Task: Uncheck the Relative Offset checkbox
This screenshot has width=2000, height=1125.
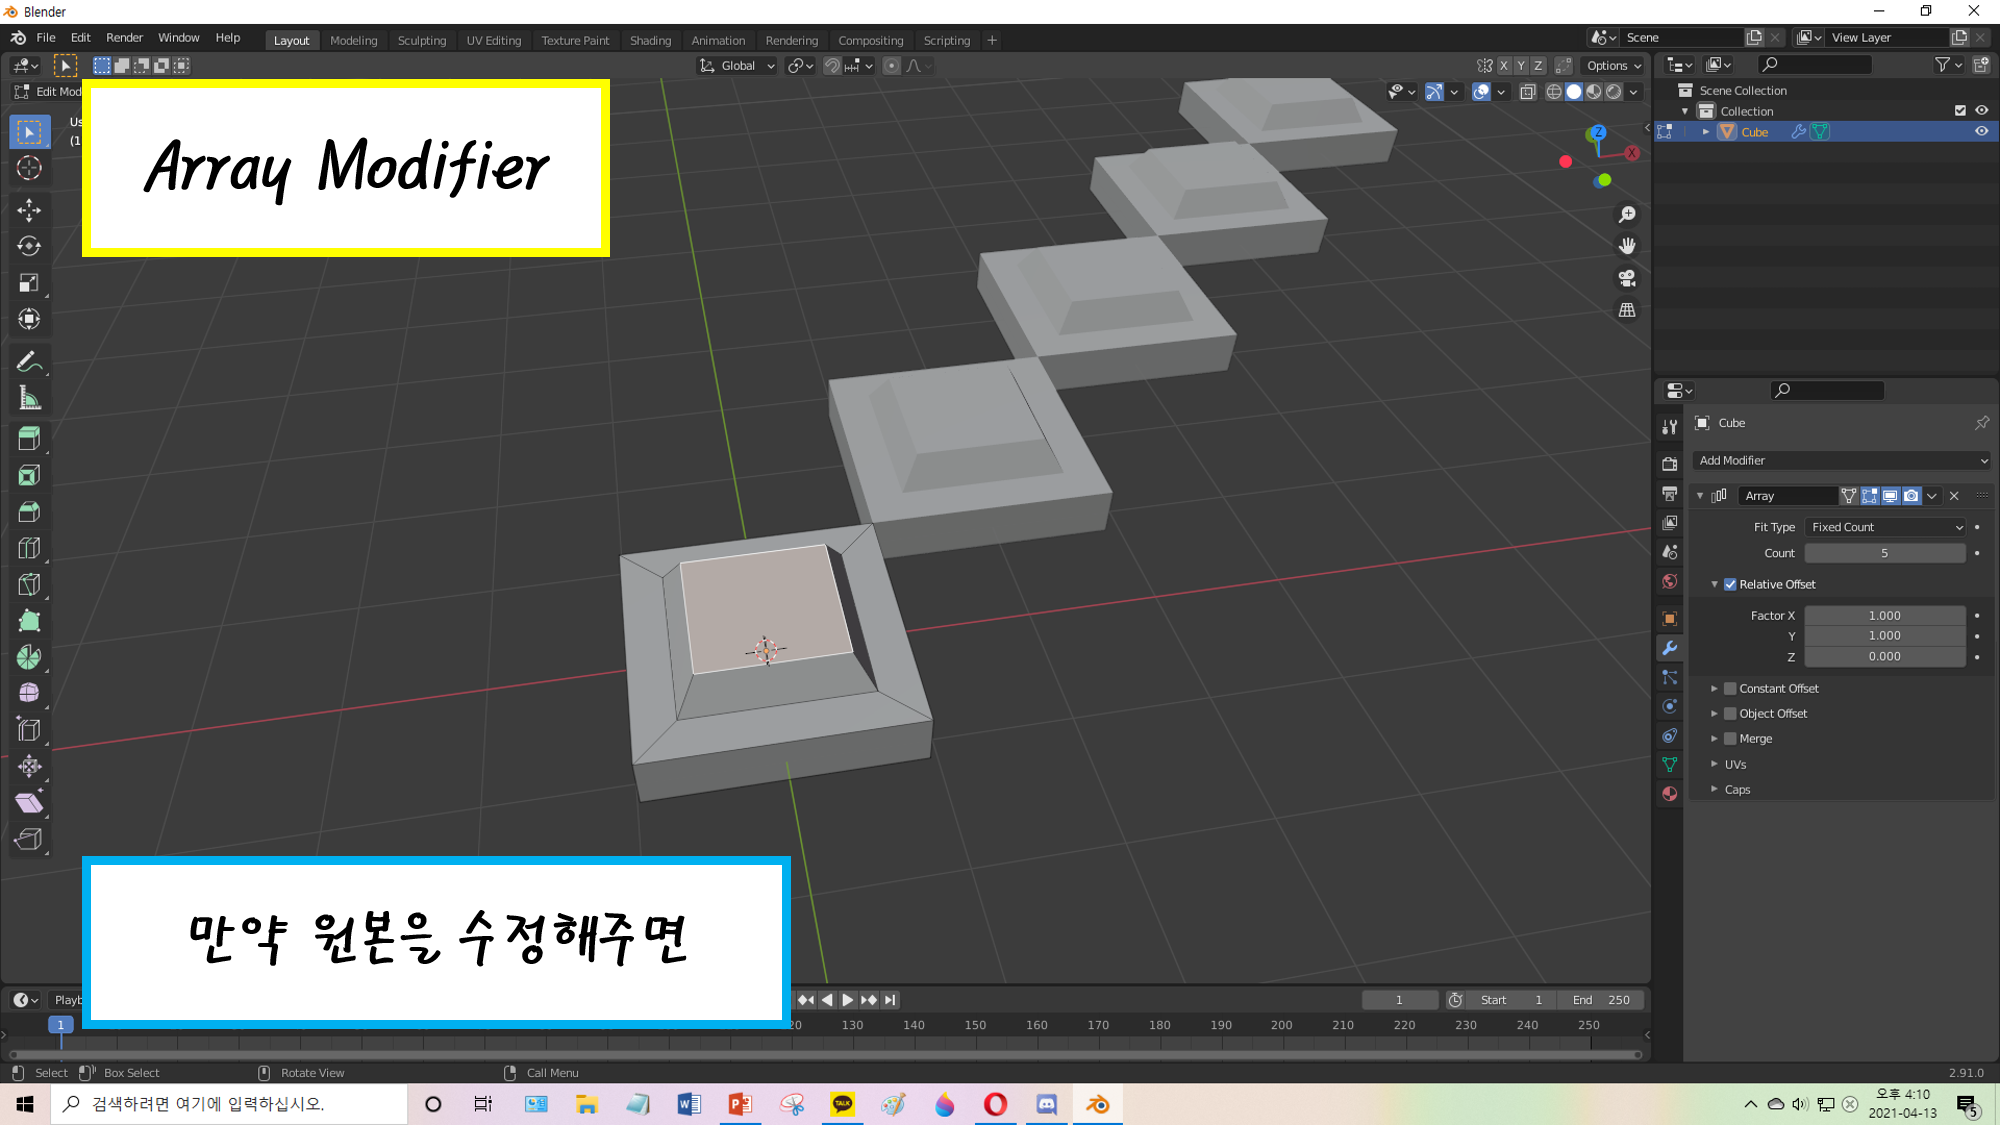Action: pyautogui.click(x=1730, y=584)
